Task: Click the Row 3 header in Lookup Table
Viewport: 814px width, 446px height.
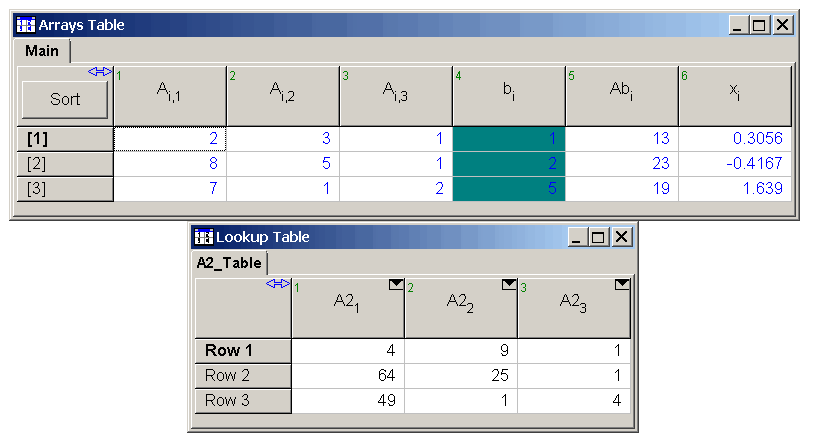Action: 242,401
